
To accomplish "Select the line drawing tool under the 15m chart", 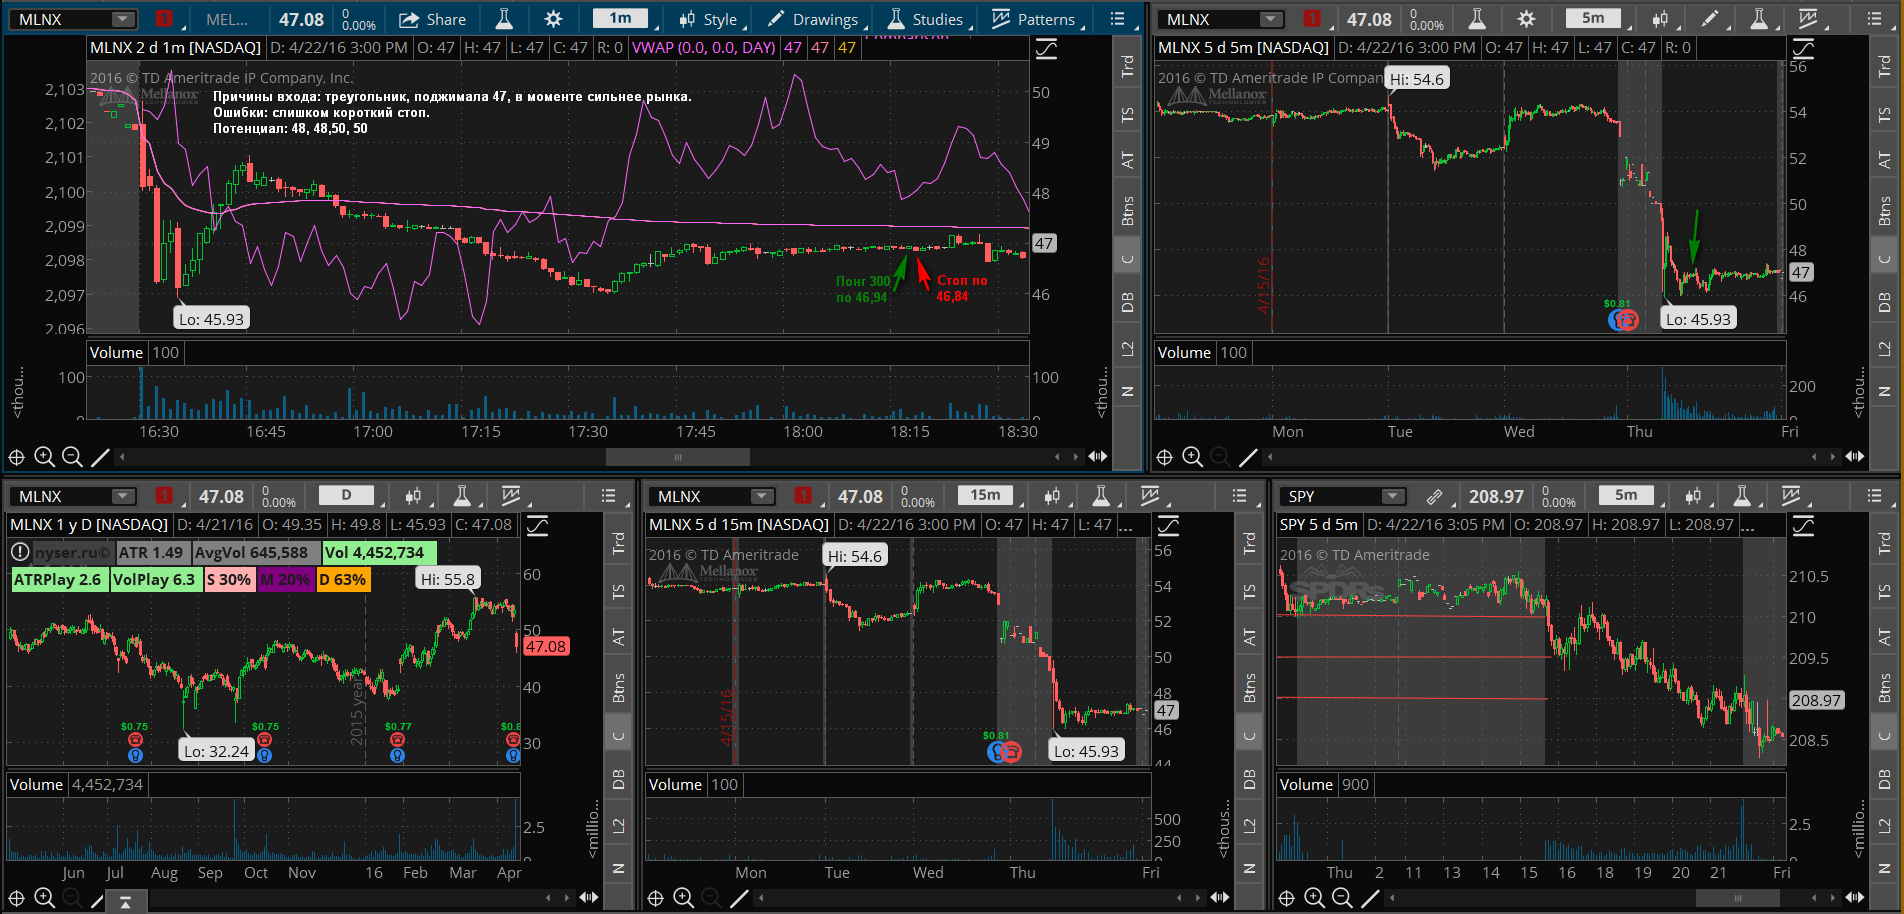I will point(739,898).
